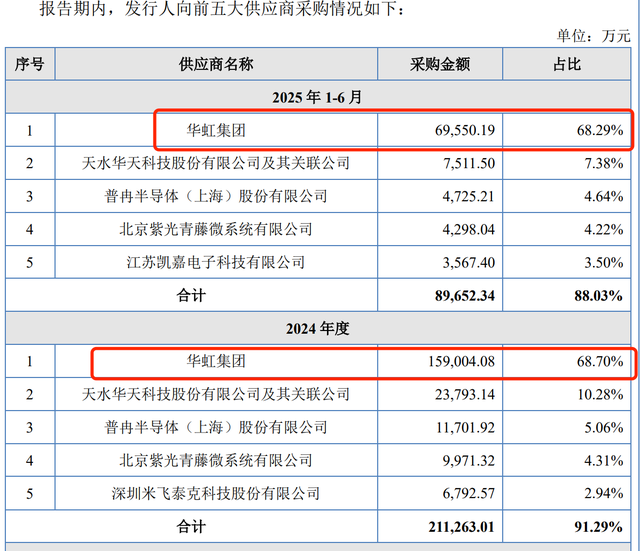
Task: Select the 占比 column header
Action: pos(566,64)
